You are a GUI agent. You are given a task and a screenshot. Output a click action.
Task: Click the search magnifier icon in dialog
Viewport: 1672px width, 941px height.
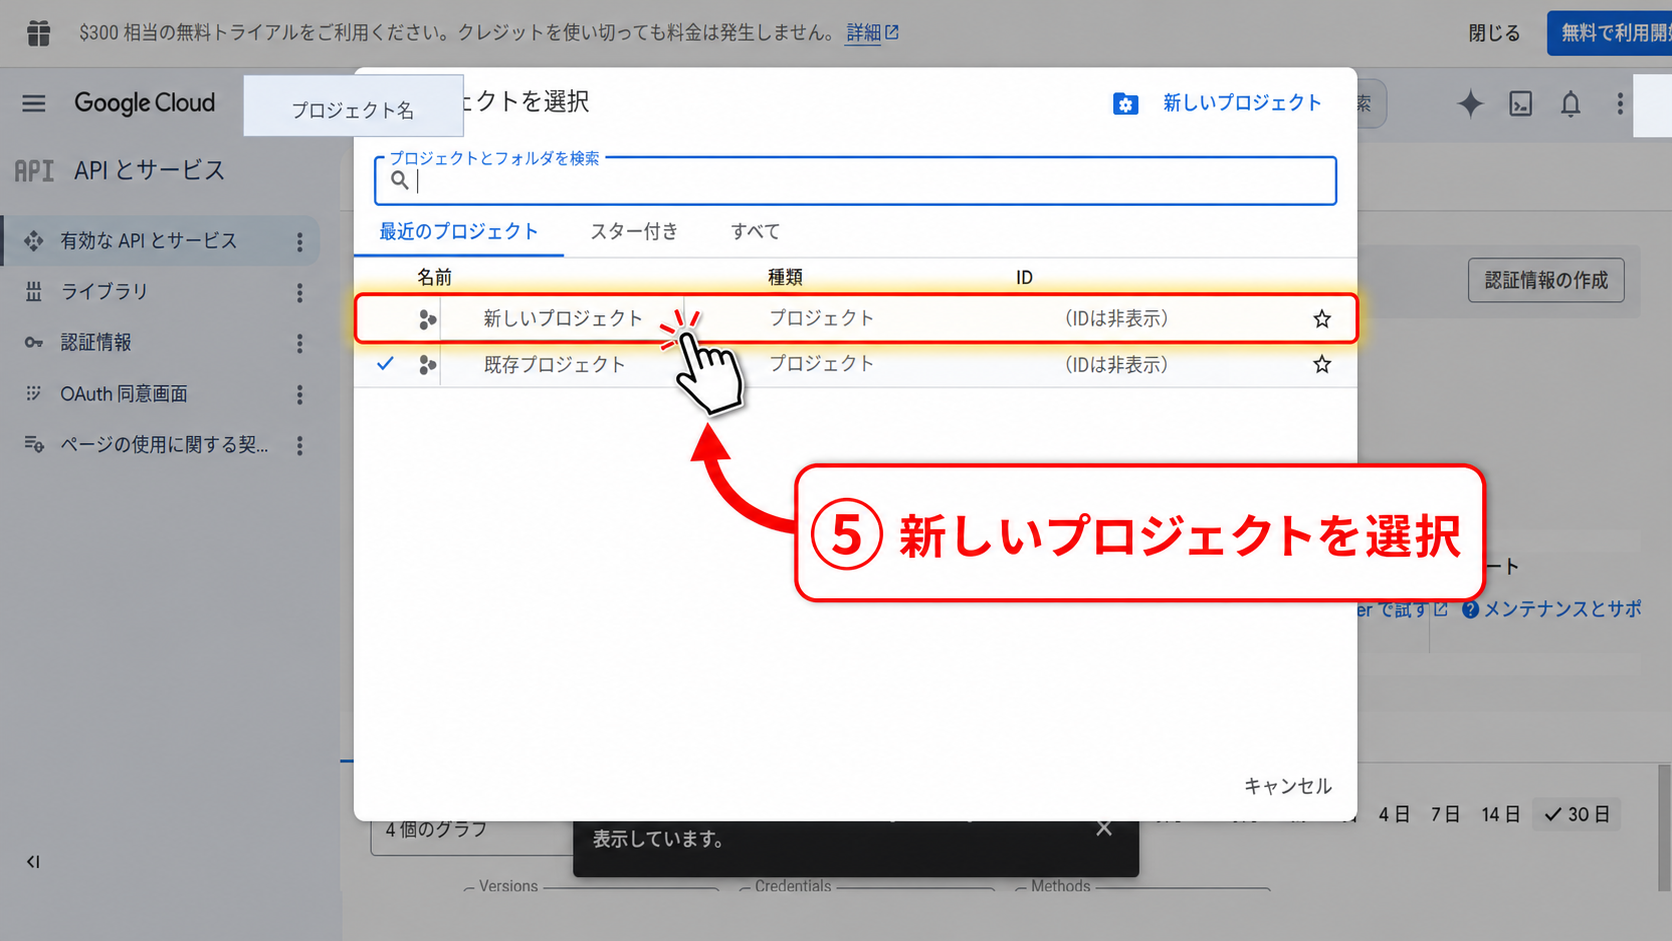click(x=399, y=180)
